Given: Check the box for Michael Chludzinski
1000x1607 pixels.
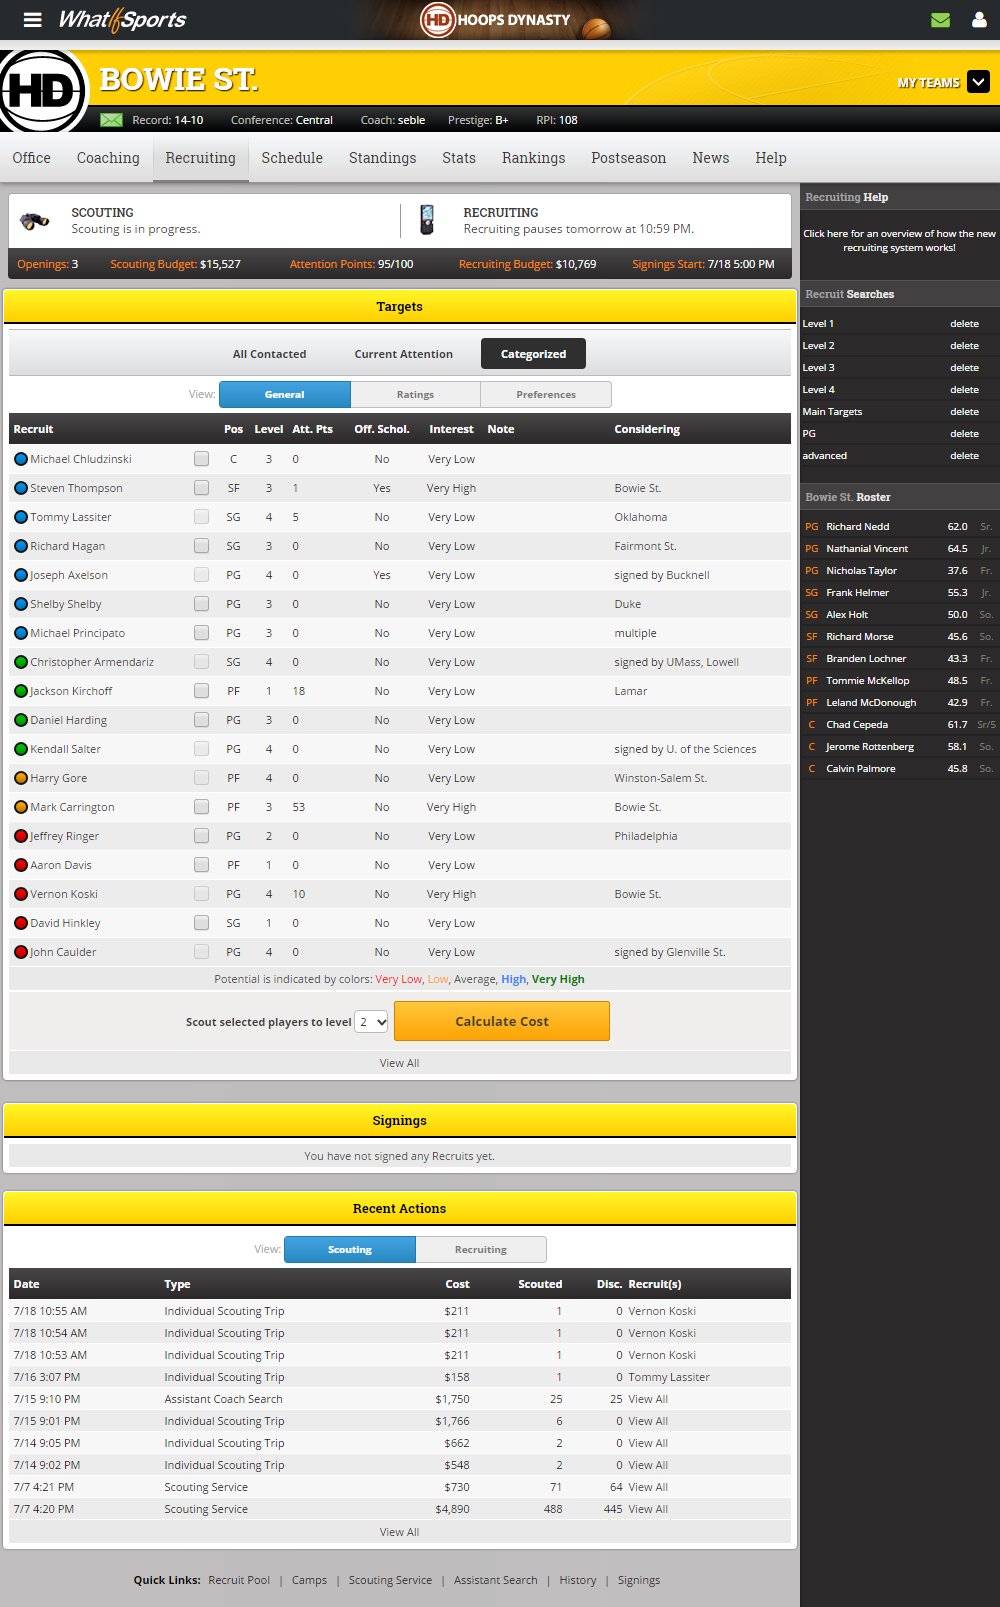Looking at the screenshot, I should click(x=202, y=459).
